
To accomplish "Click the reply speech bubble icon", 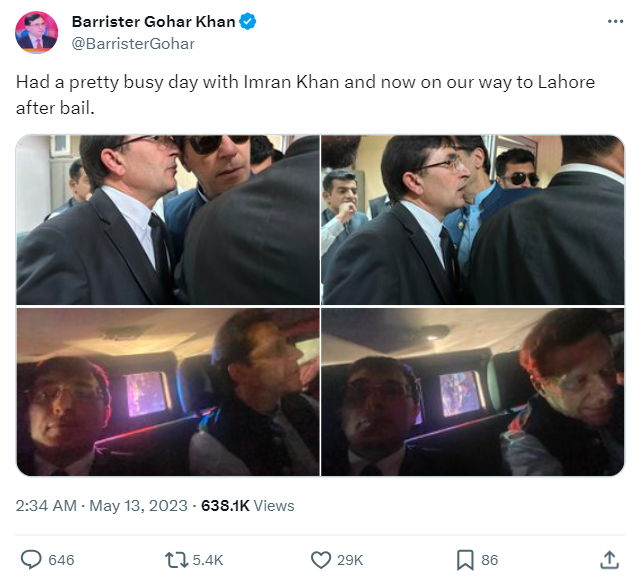I will [x=32, y=559].
